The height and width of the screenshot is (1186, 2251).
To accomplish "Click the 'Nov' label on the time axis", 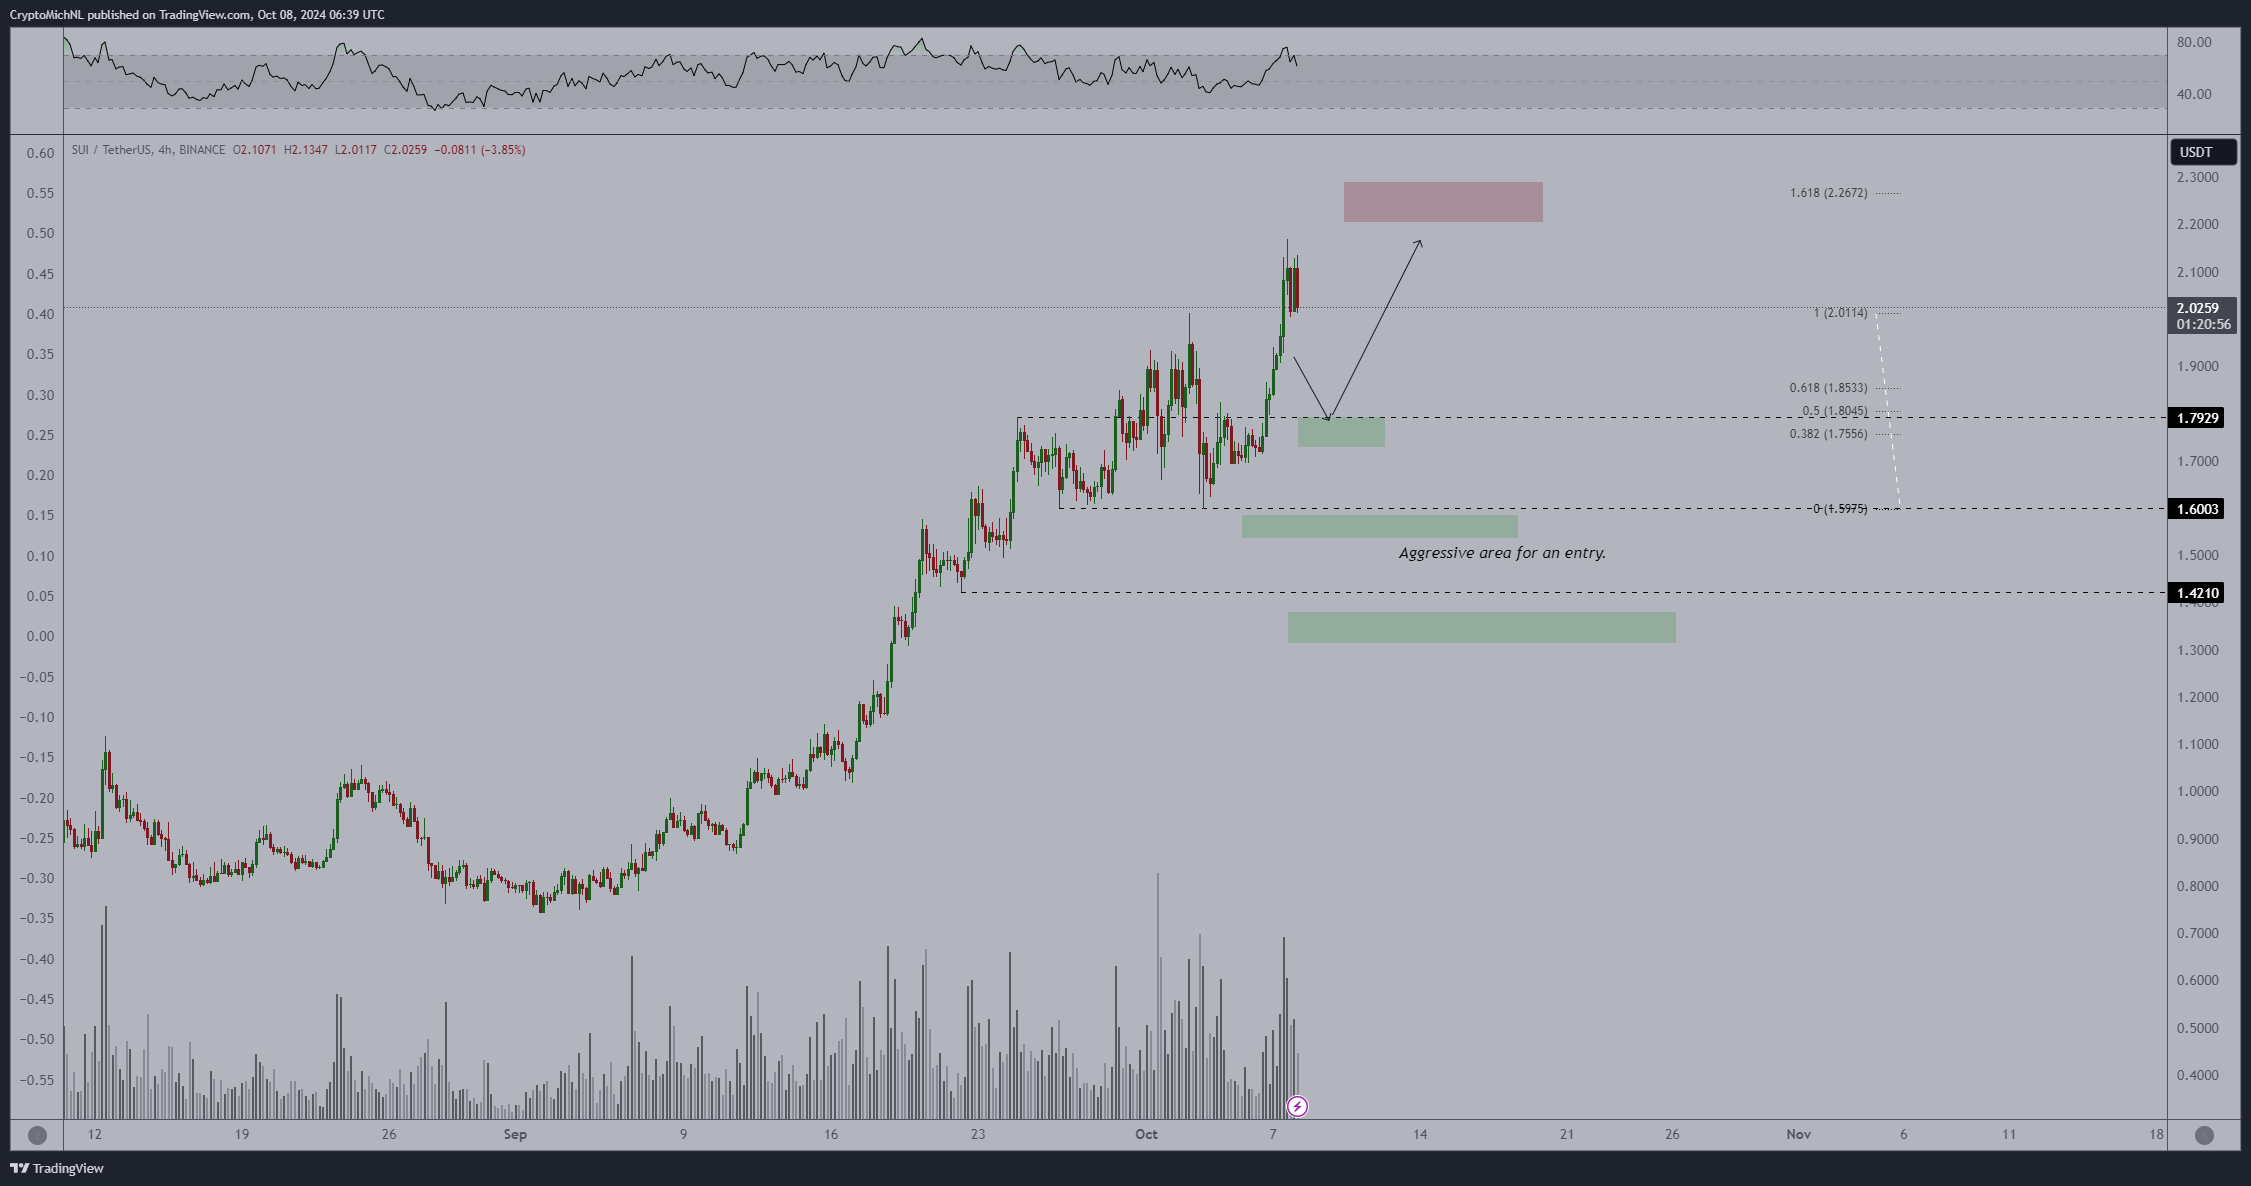I will pos(1799,1134).
